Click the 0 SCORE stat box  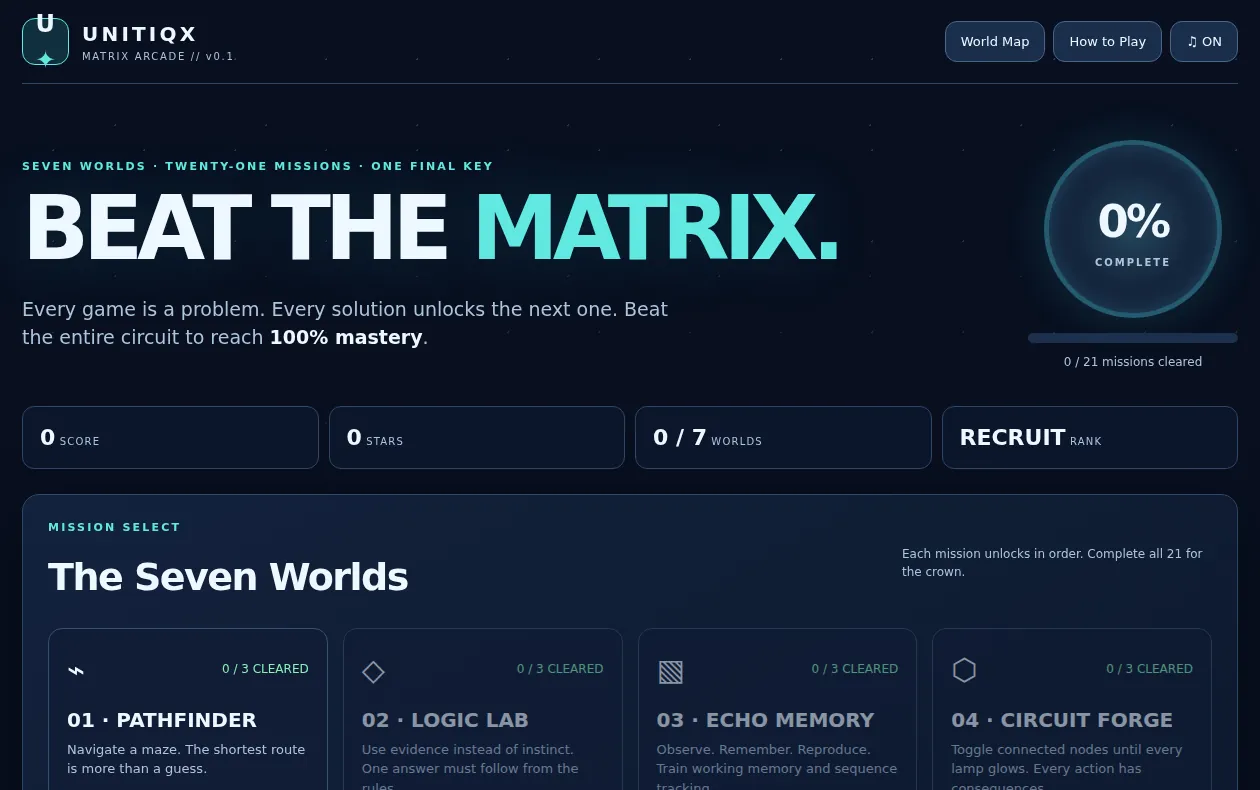click(x=170, y=437)
